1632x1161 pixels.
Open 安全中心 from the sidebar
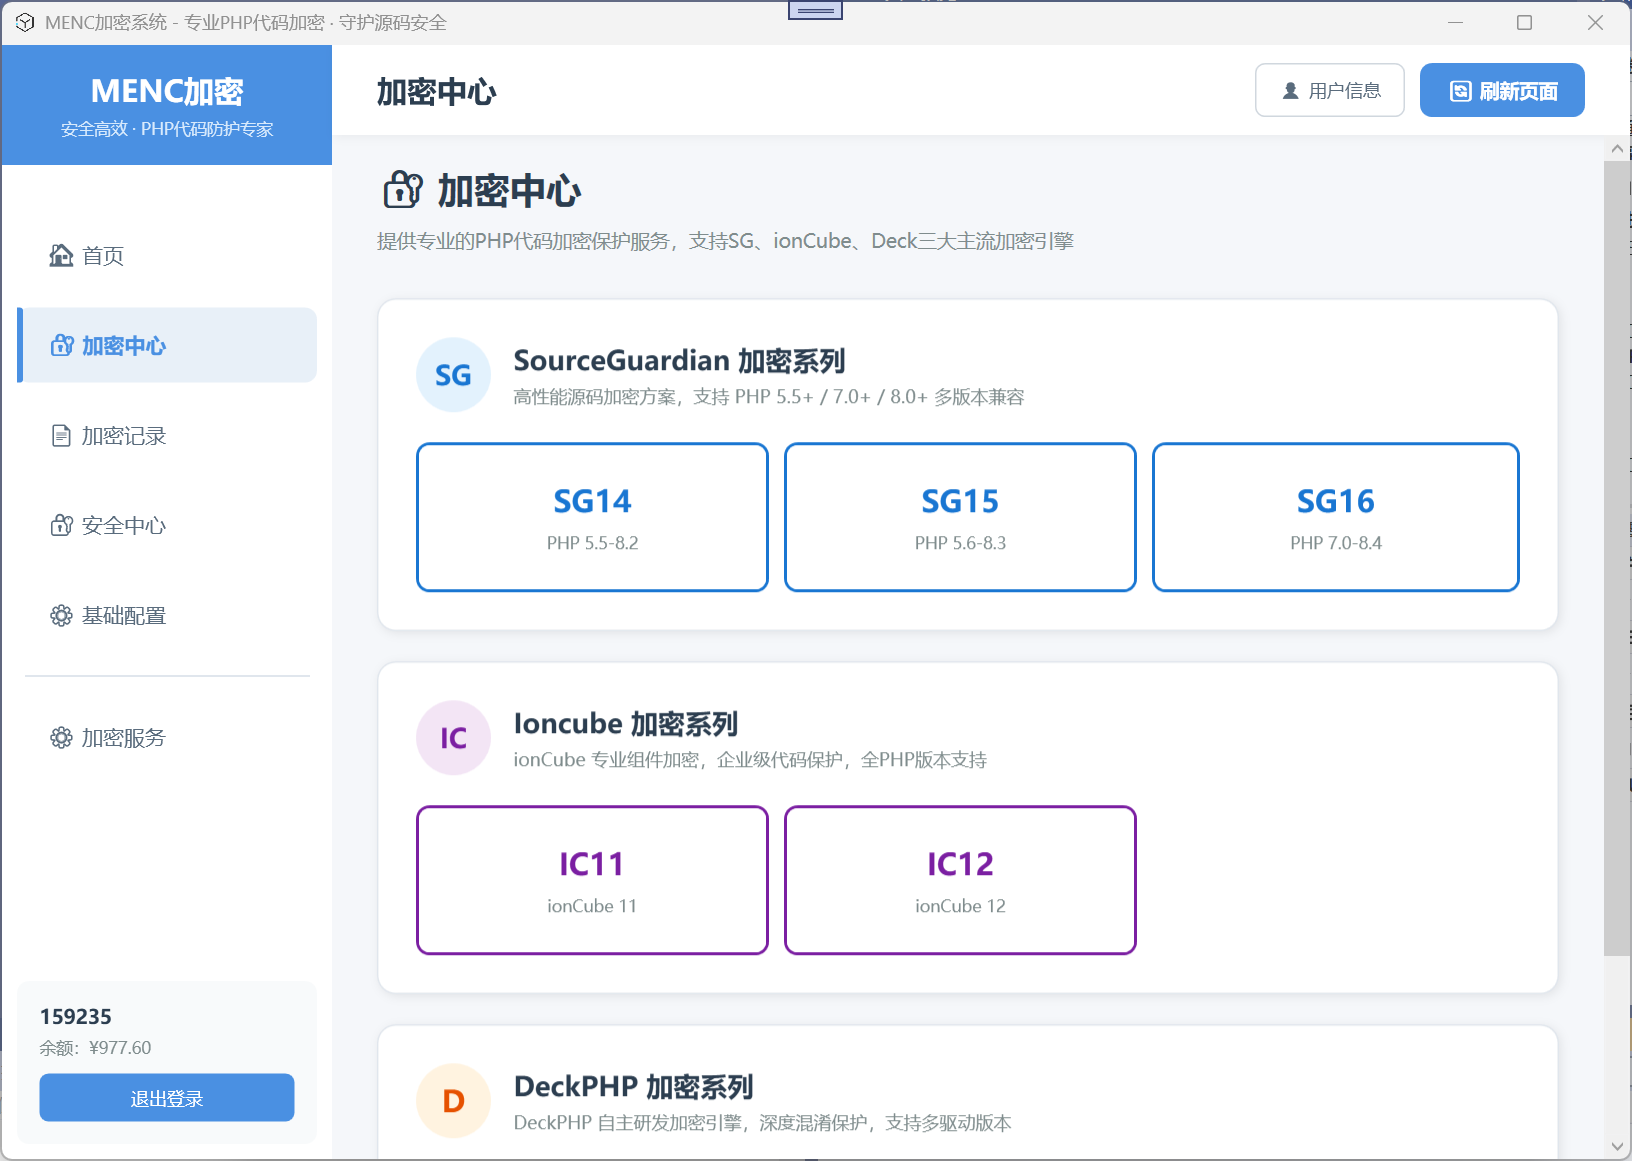tap(167, 526)
